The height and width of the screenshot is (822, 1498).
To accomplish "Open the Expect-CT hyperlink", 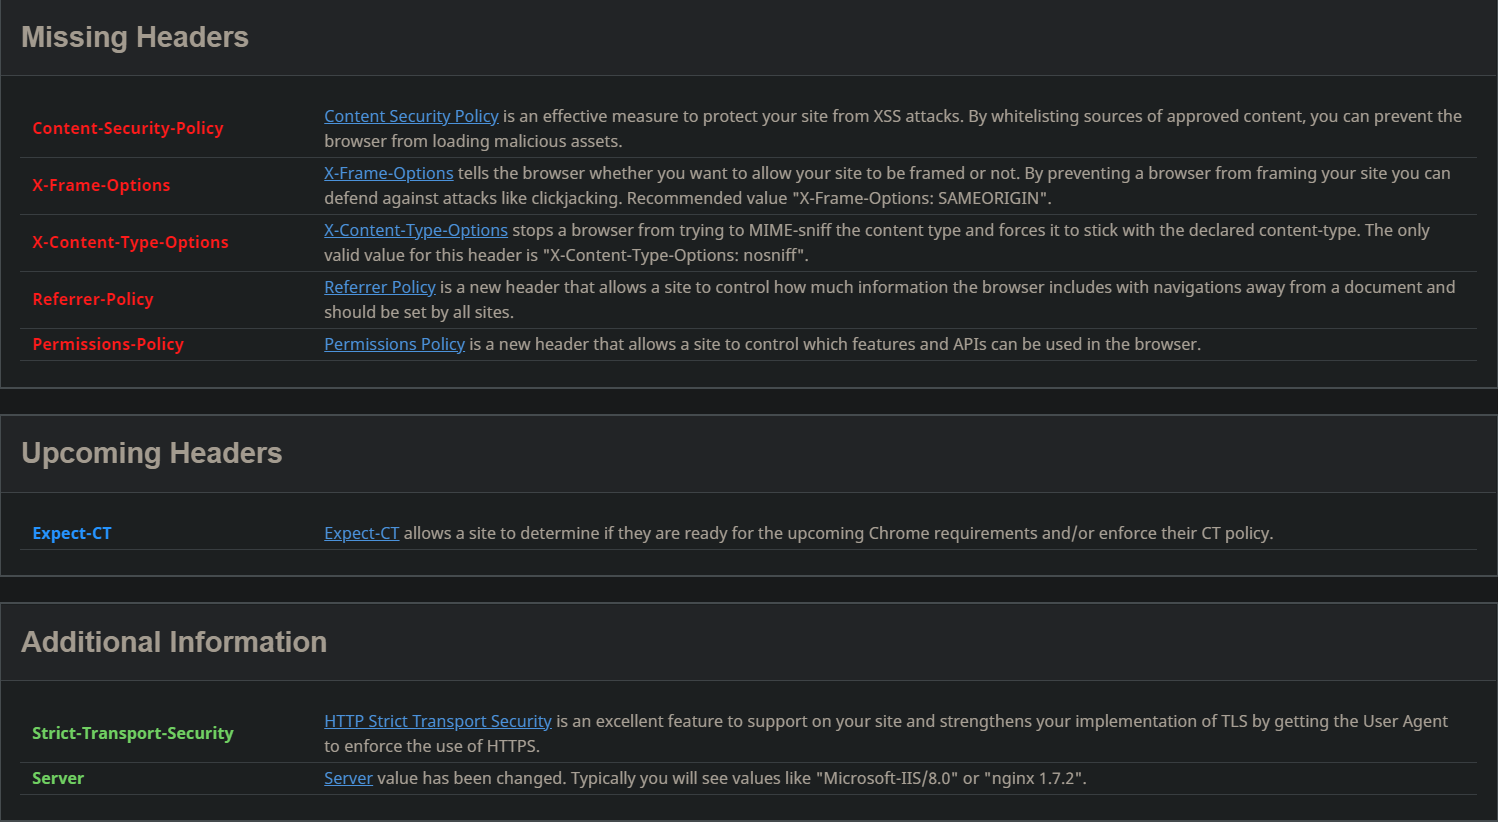I will coord(361,533).
